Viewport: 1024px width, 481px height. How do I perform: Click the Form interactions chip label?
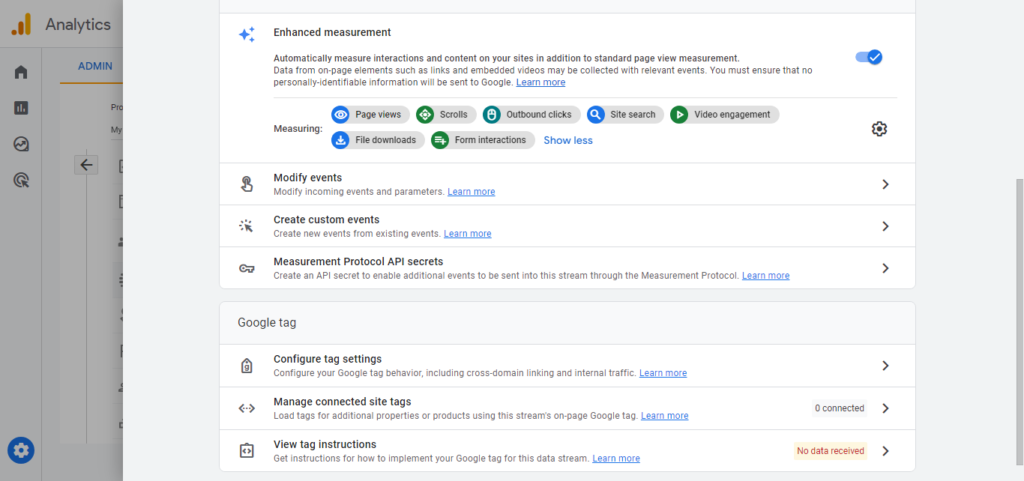(490, 140)
